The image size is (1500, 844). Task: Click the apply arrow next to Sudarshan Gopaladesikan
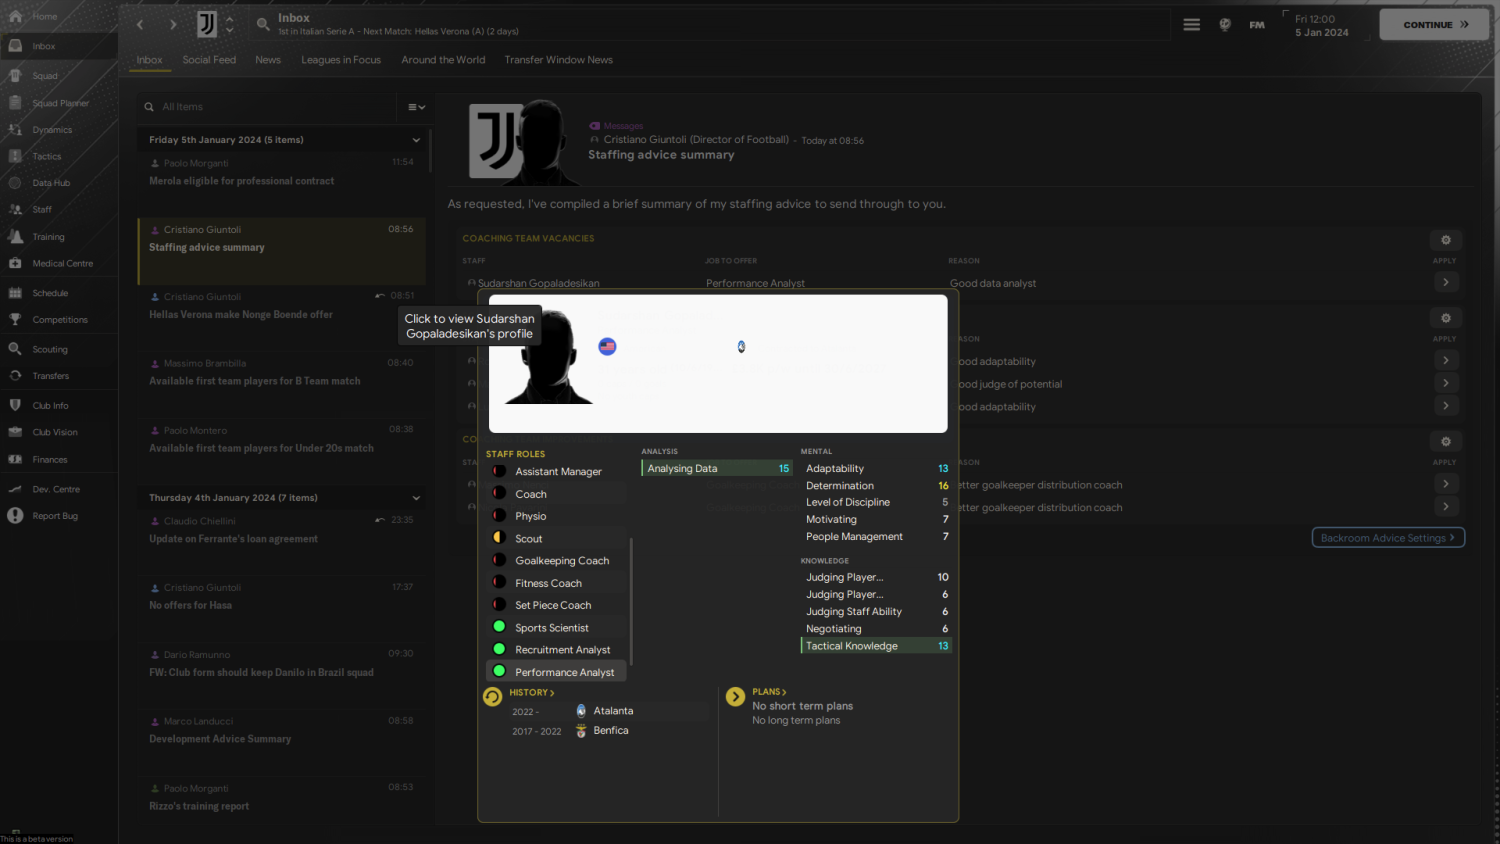1445,282
